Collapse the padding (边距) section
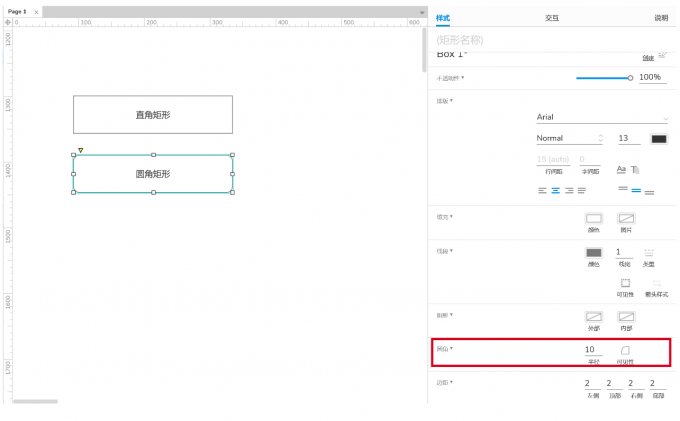 (x=445, y=383)
